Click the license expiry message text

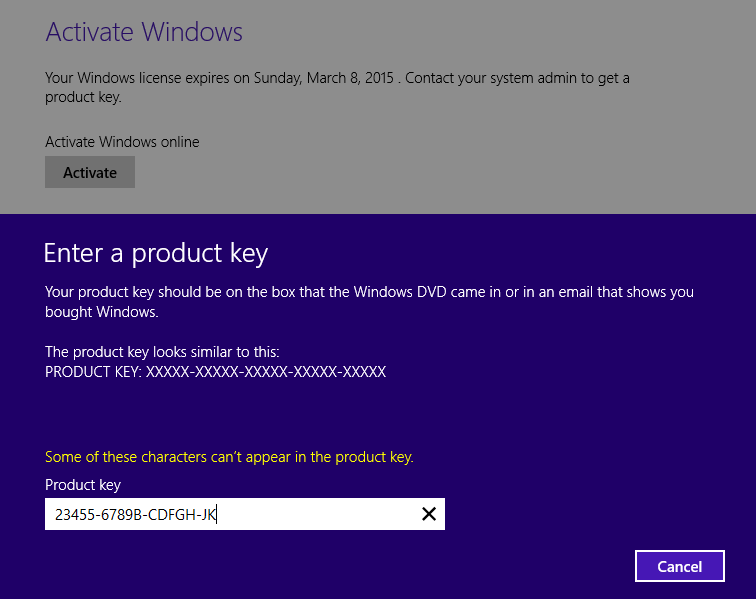click(337, 87)
